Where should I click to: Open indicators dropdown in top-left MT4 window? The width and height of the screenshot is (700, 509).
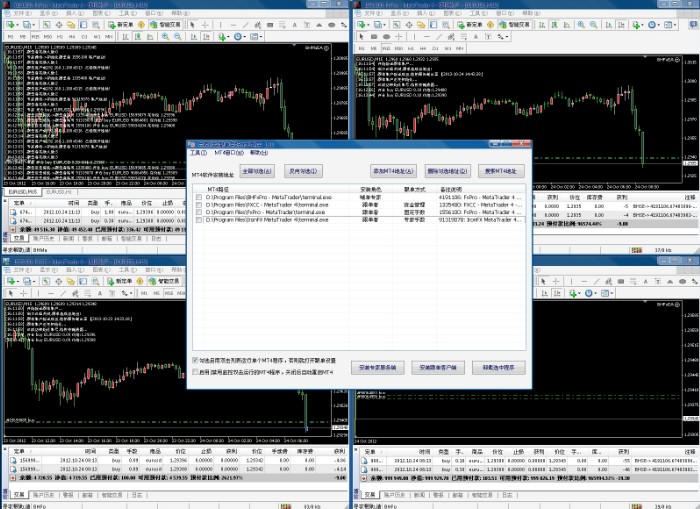pyautogui.click(x=224, y=37)
